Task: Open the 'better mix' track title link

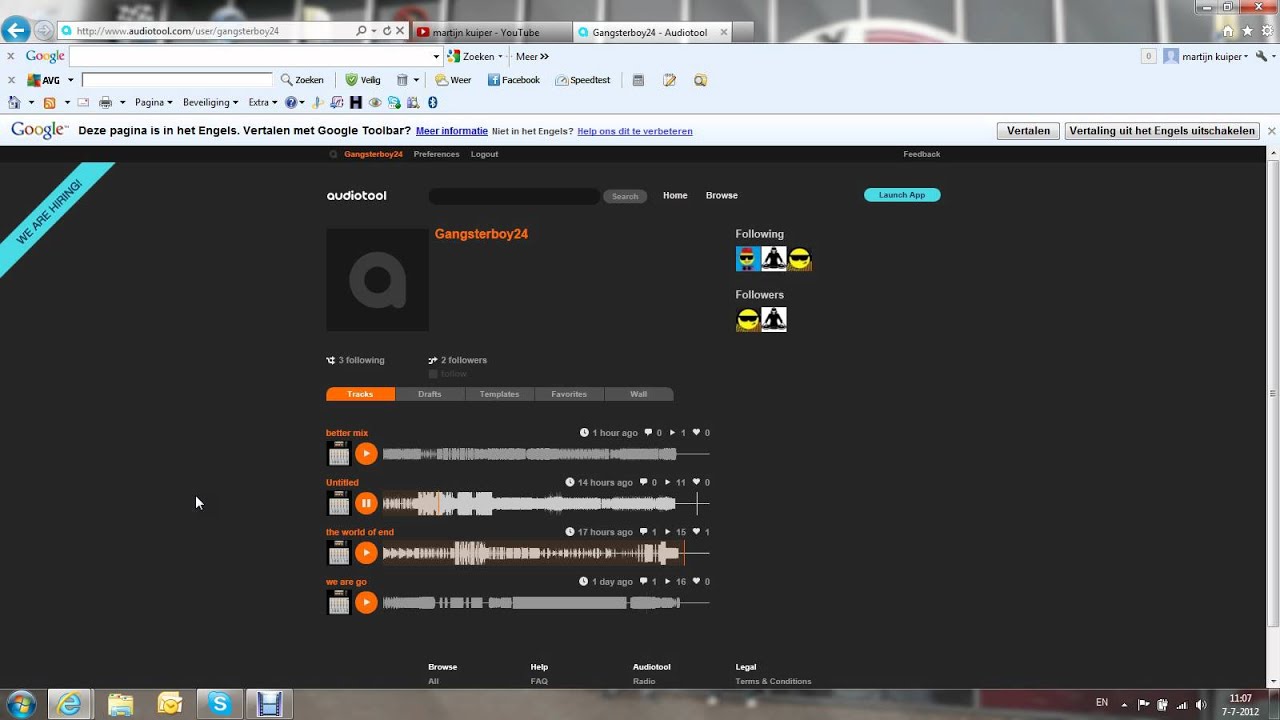Action: (x=347, y=433)
